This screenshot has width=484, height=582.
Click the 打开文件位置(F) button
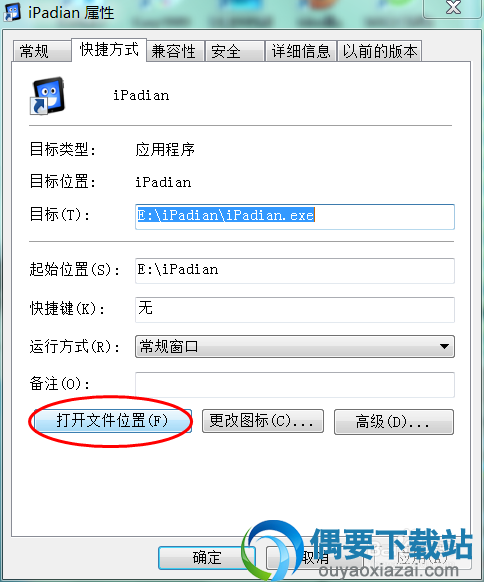coord(112,421)
